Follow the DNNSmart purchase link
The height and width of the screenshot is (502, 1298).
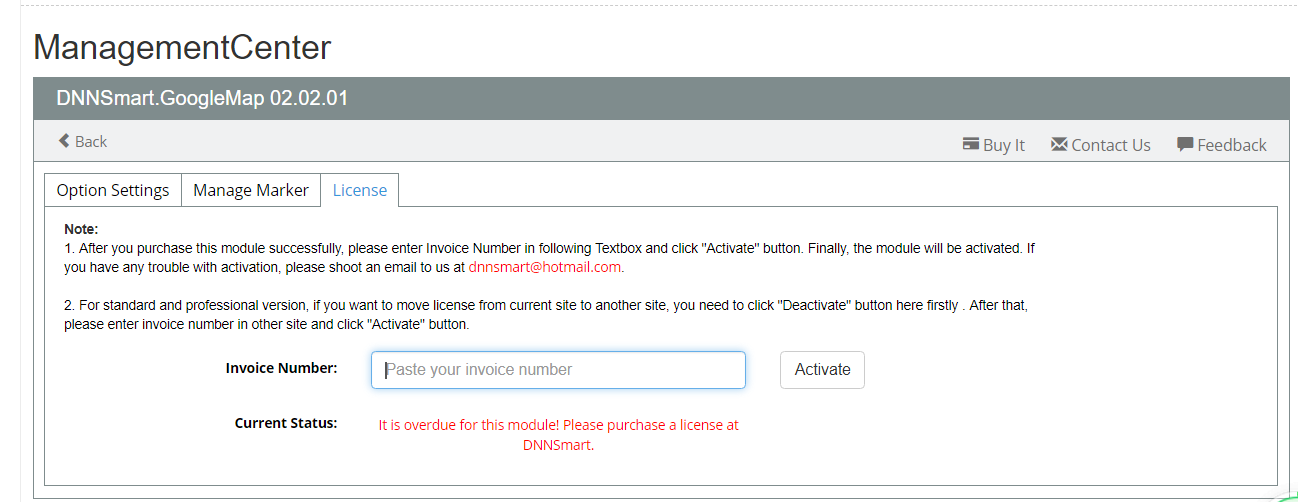click(x=557, y=445)
